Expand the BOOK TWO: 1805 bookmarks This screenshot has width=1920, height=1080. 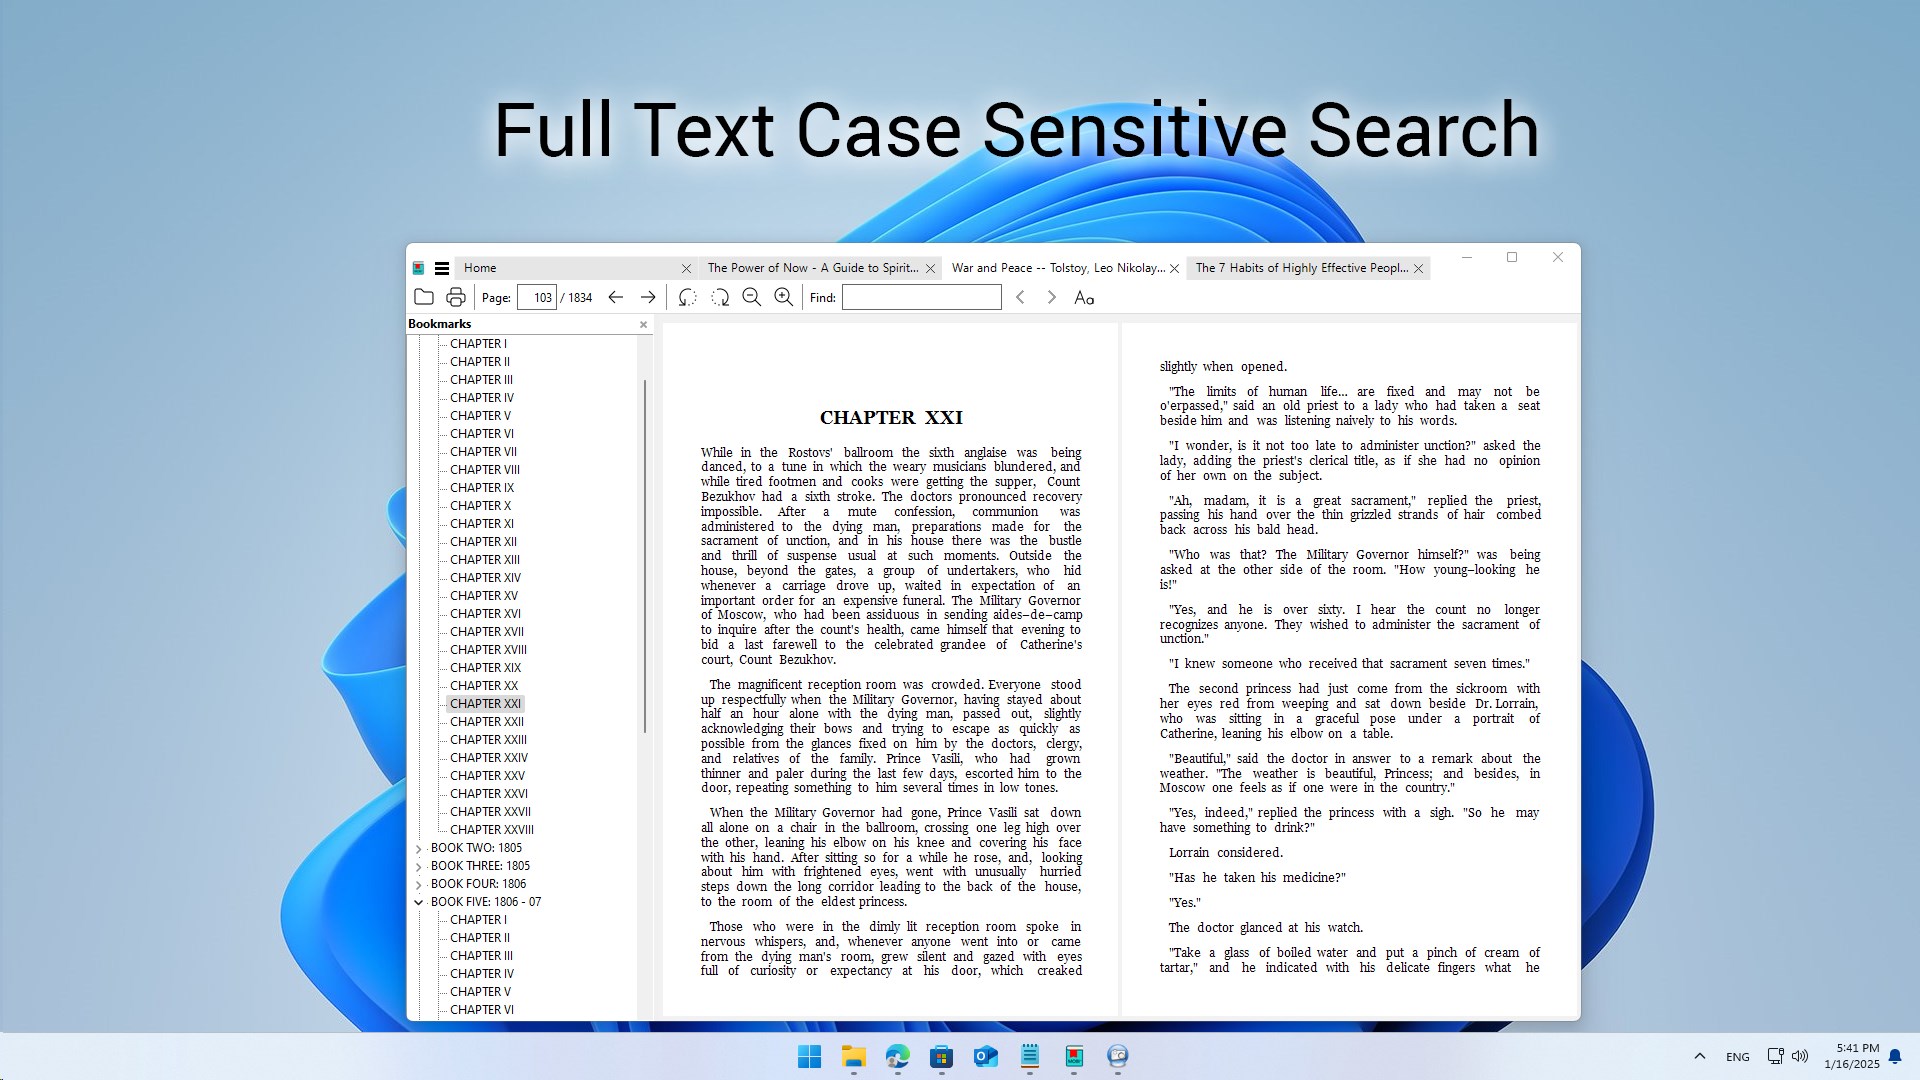(x=418, y=847)
